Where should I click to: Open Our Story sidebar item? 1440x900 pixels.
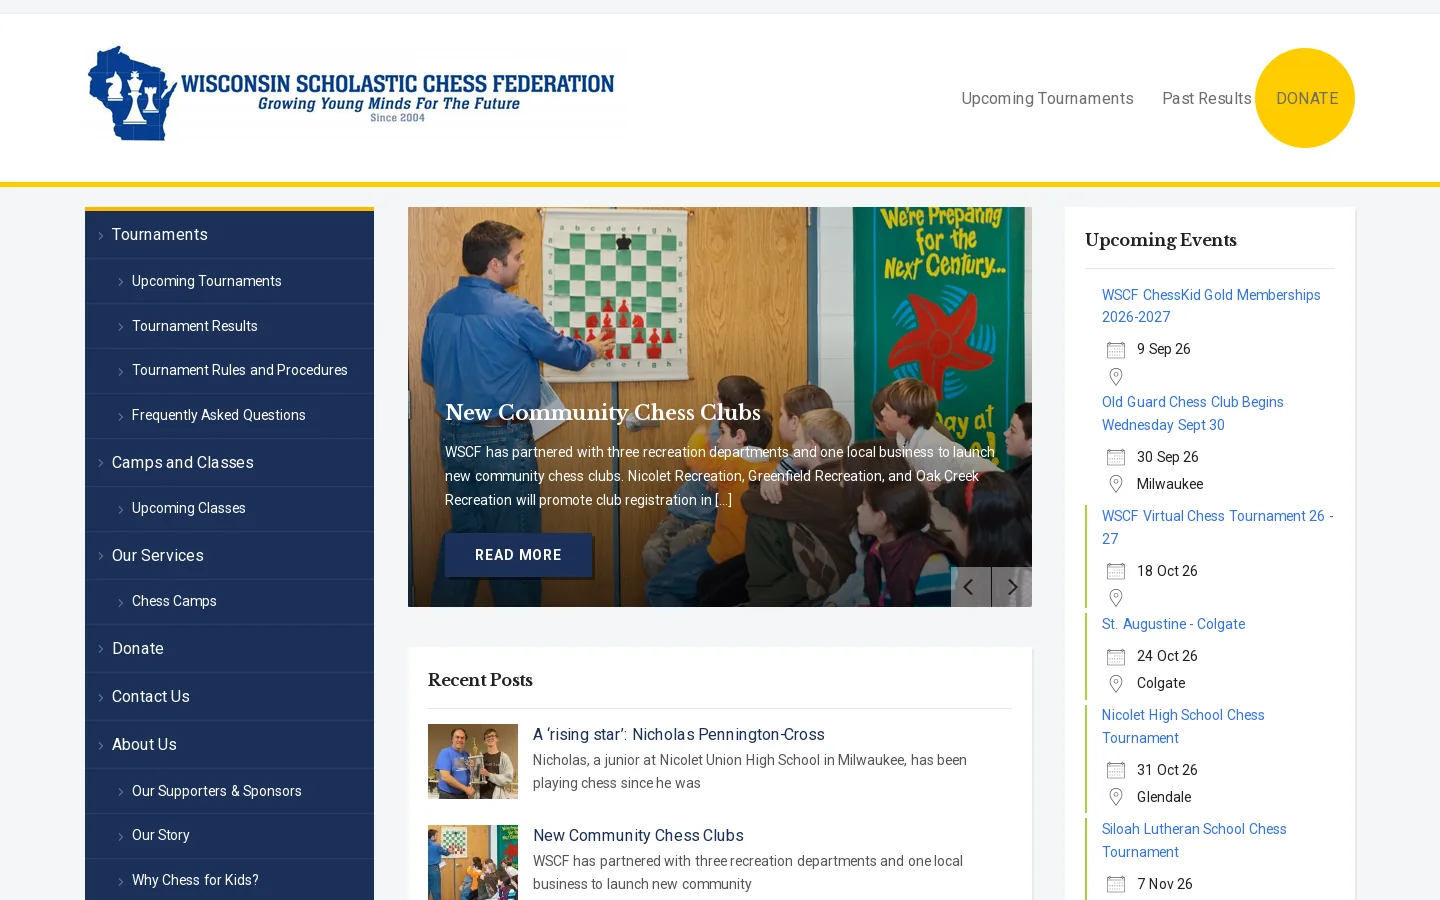pos(229,836)
